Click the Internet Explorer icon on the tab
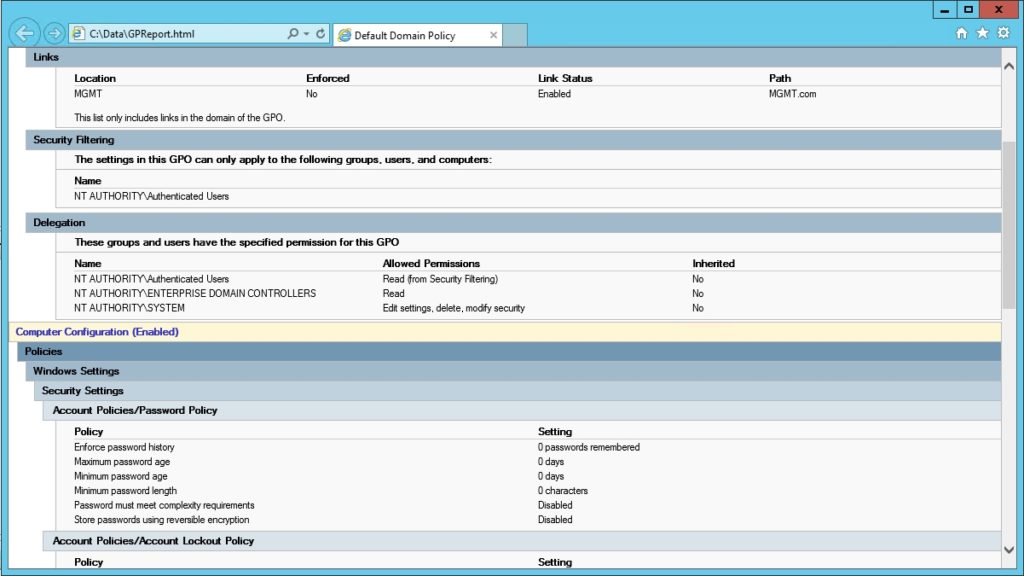Image resolution: width=1024 pixels, height=576 pixels. (x=344, y=35)
